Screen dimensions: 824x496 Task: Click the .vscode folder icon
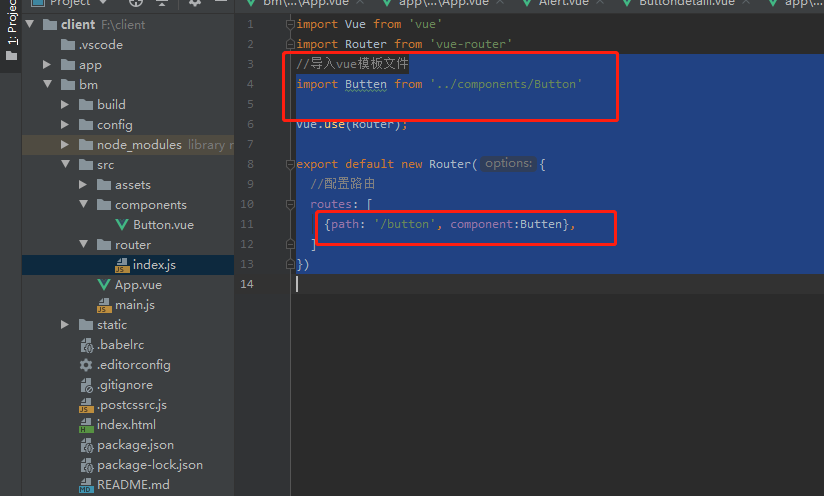click(x=68, y=45)
